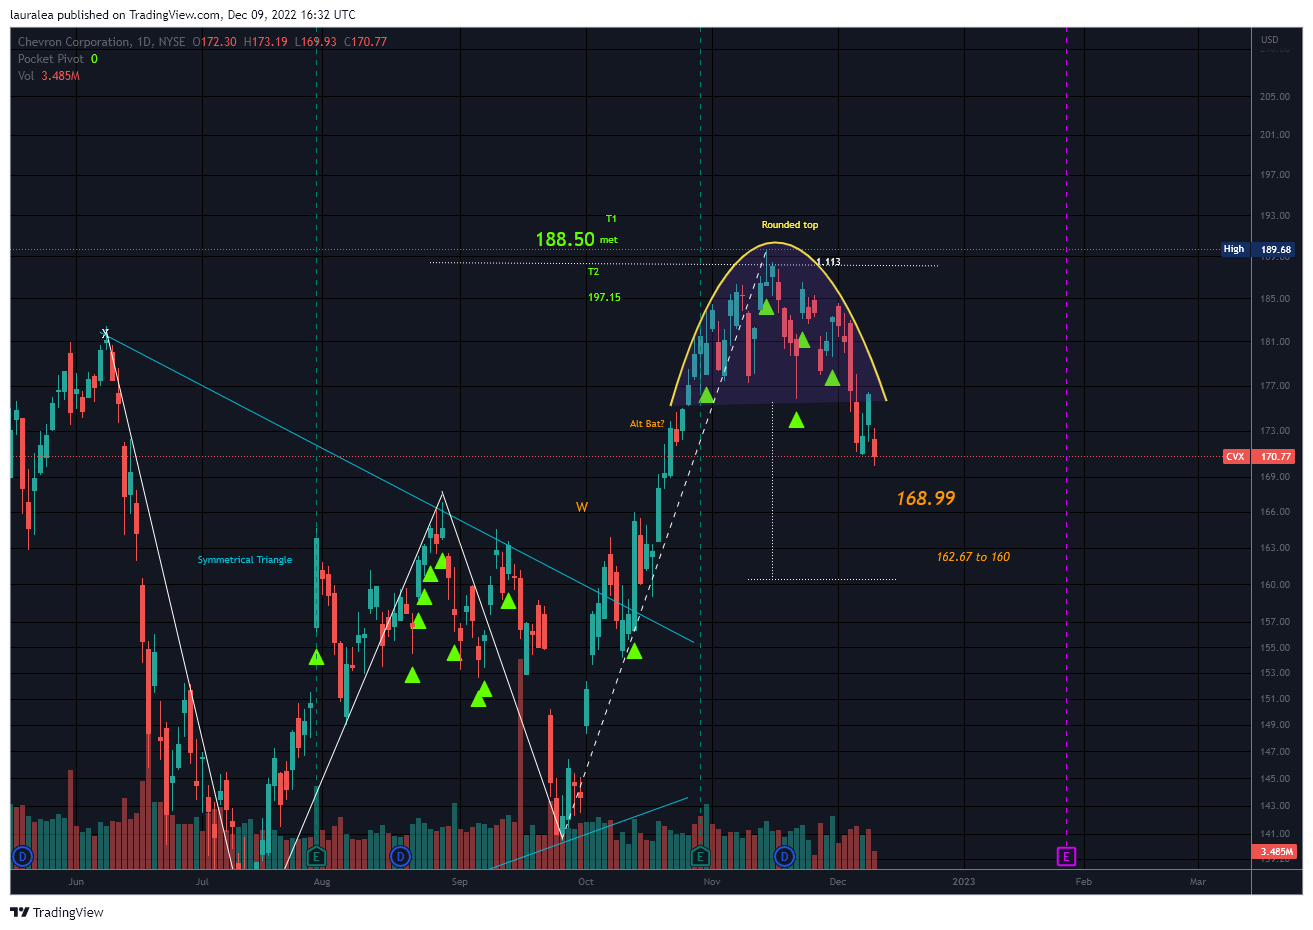Click the Feb label on time axis
Viewport: 1313px width, 930px height.
pos(1084,882)
